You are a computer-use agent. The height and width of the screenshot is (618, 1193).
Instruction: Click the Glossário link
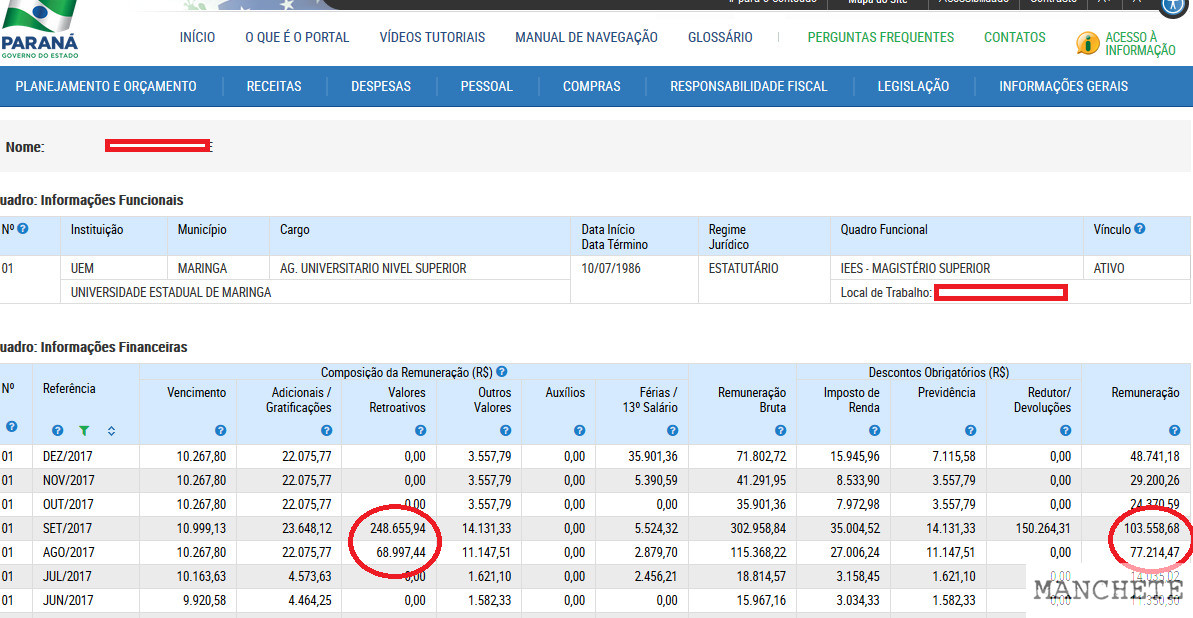(720, 38)
